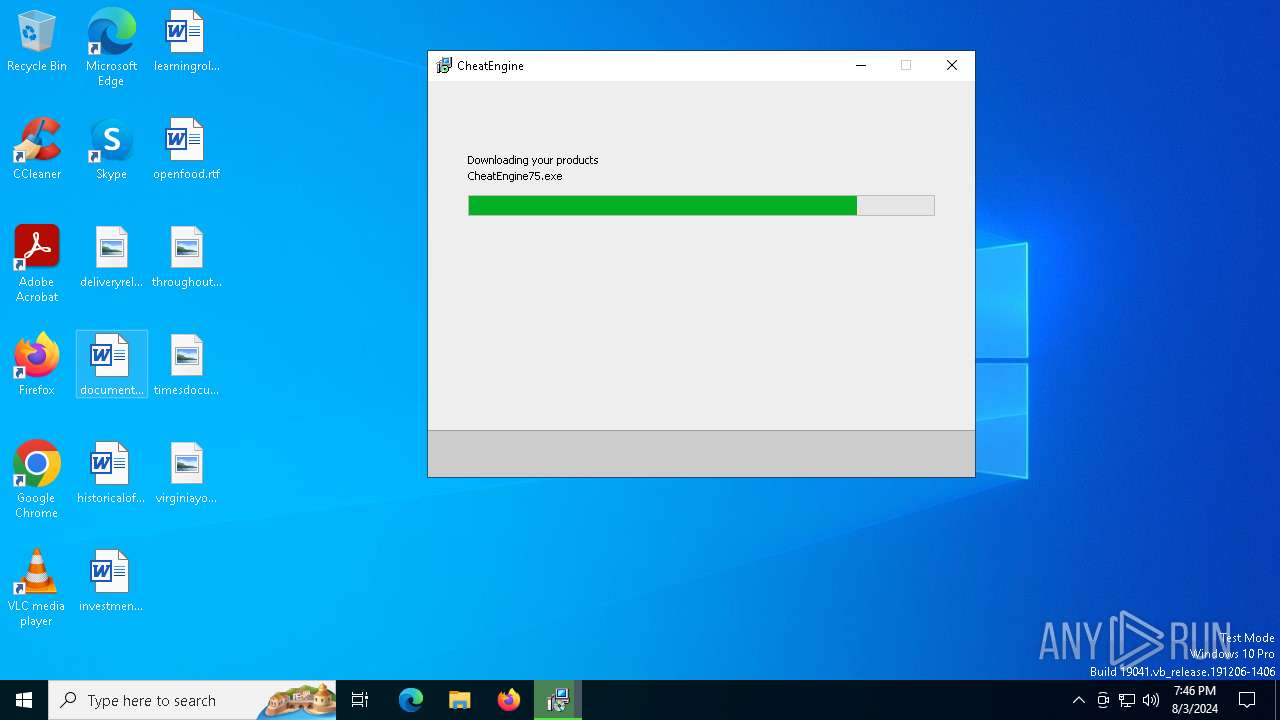Select the openfood.rtf file icon
The height and width of the screenshot is (720, 1280).
[186, 149]
